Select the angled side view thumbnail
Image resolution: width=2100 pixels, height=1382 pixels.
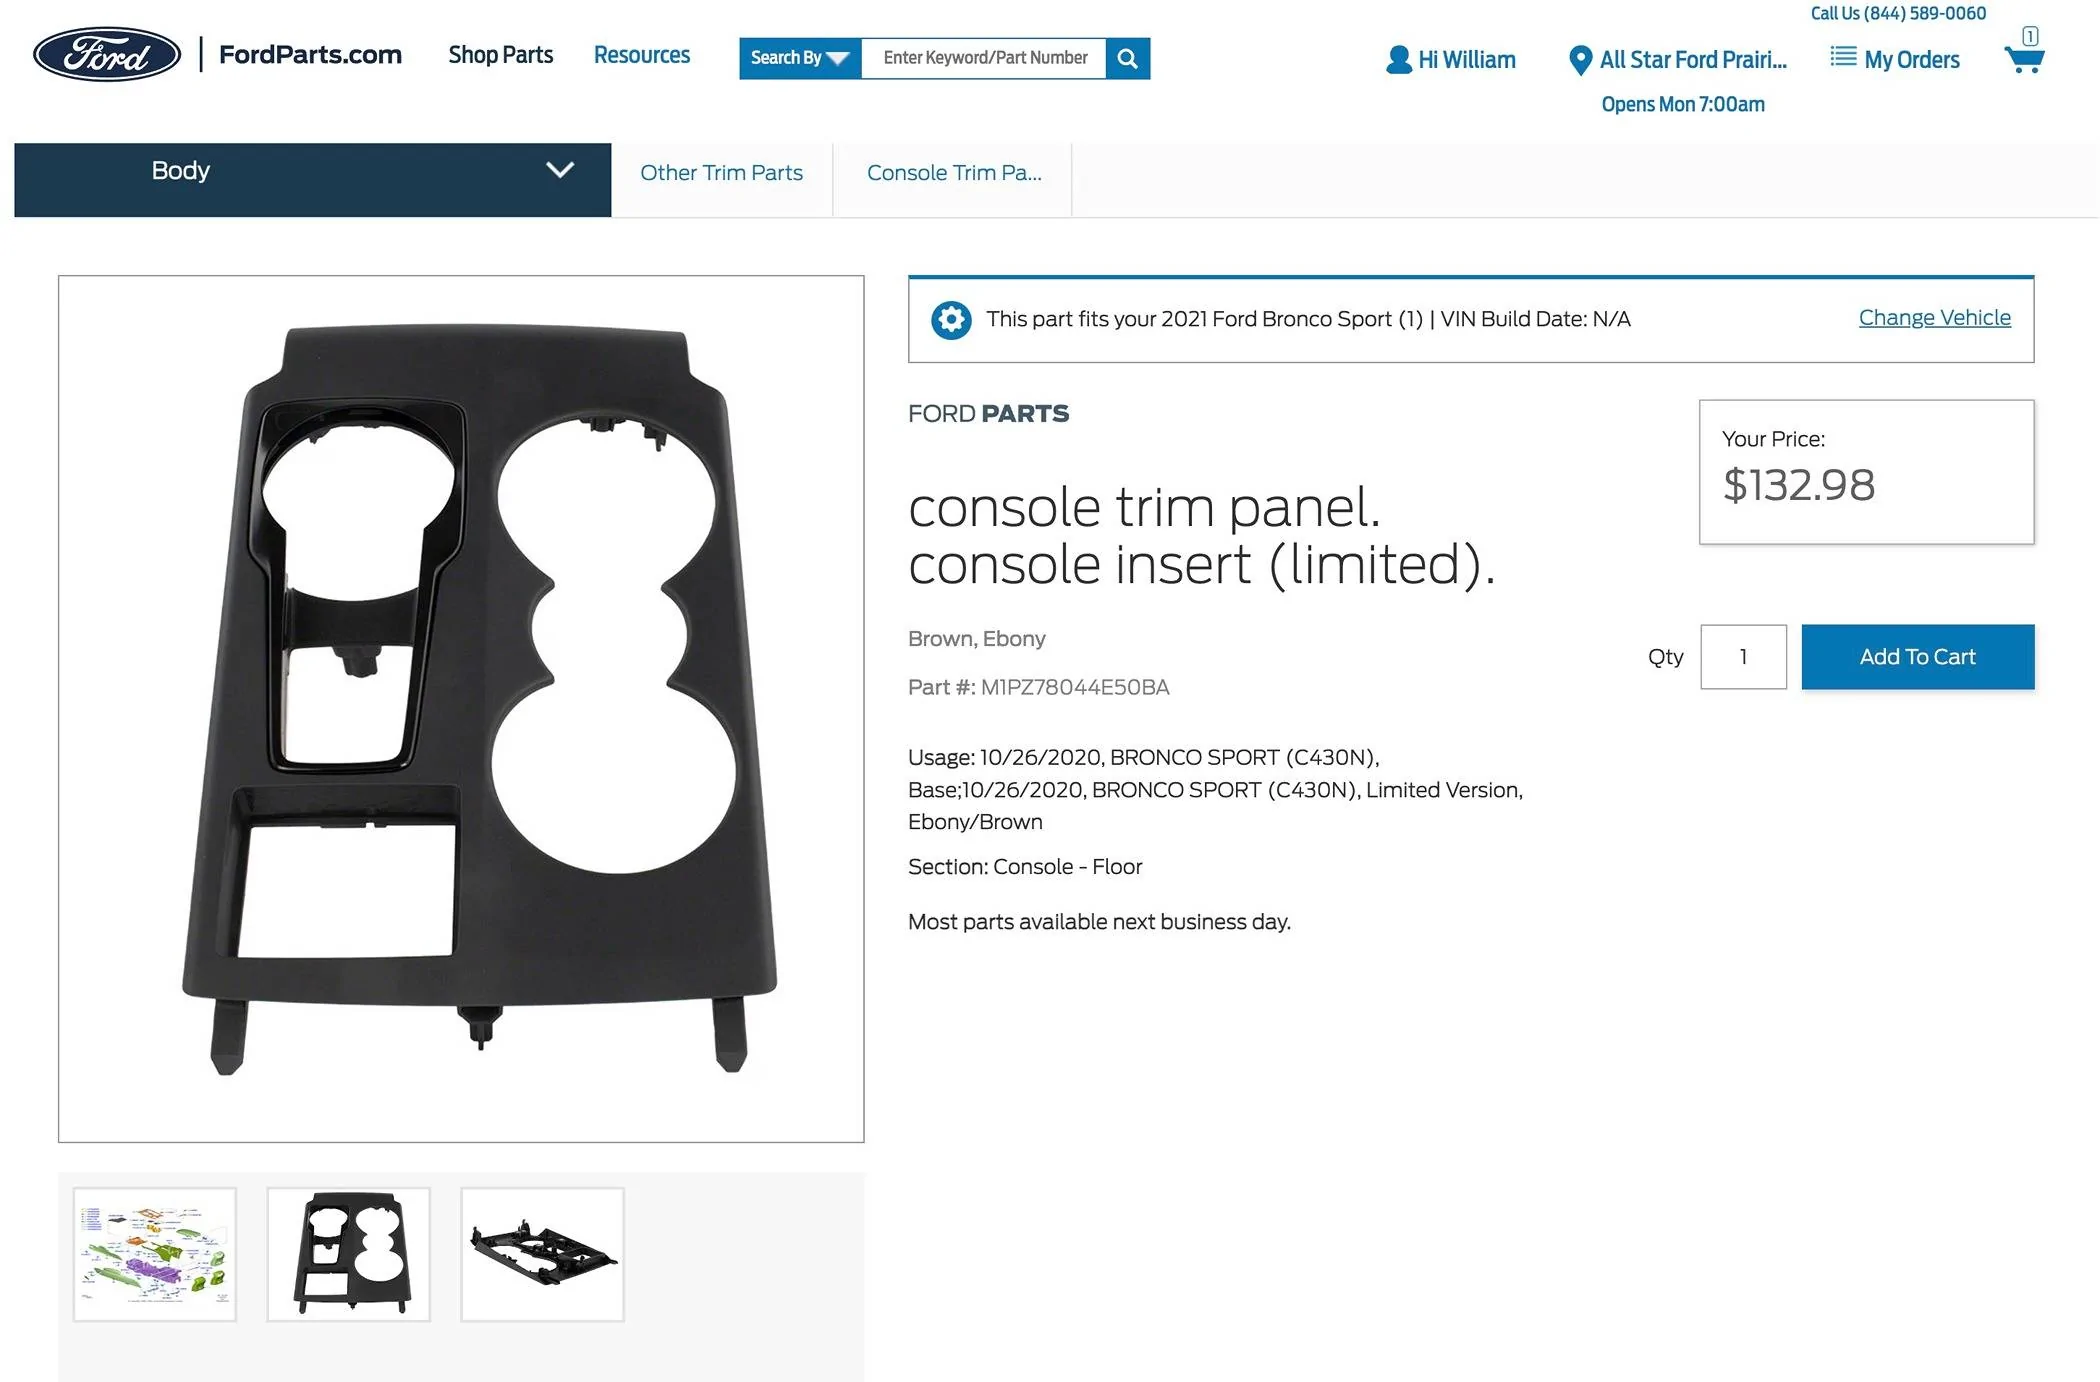(542, 1254)
